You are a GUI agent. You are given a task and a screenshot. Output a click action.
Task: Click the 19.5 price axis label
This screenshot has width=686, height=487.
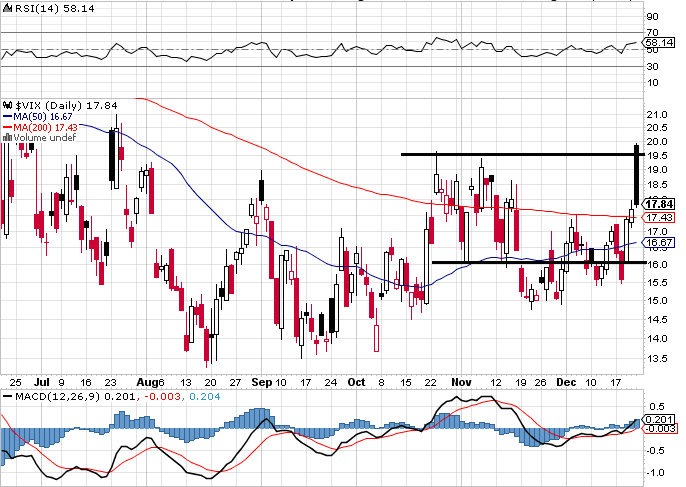pyautogui.click(x=657, y=156)
